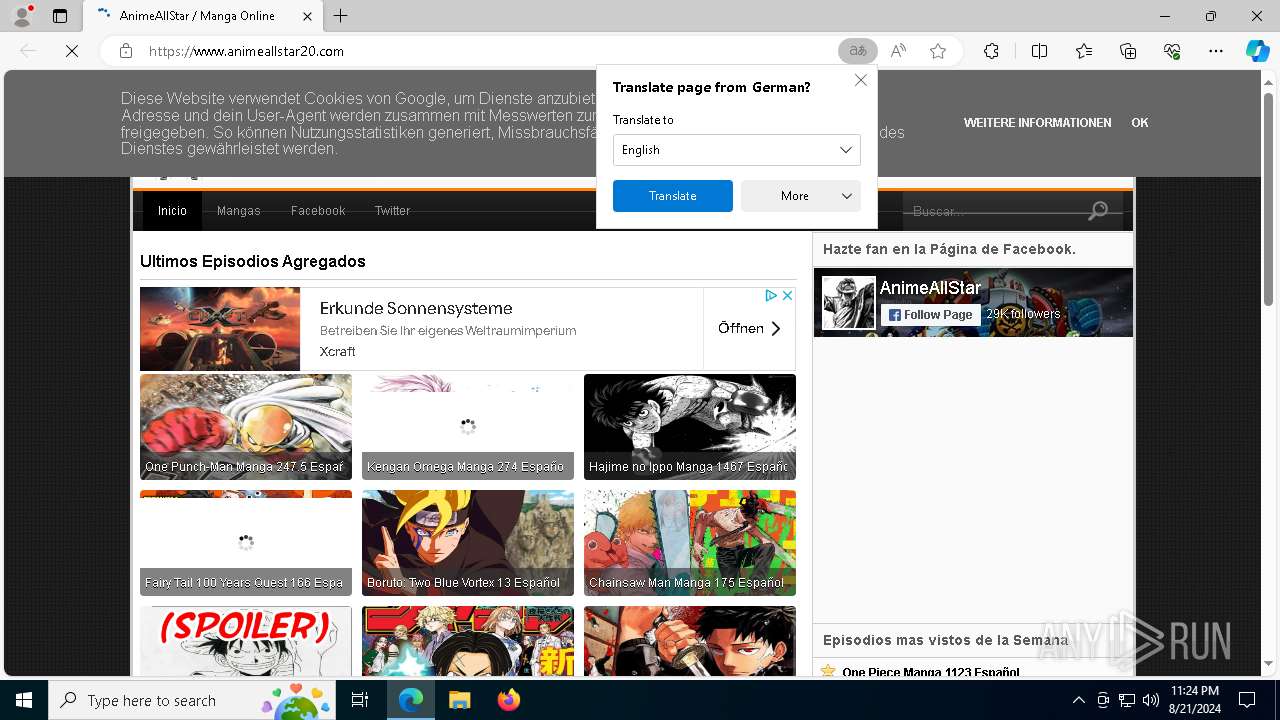Click the Buscar search field
This screenshot has height=720, width=1280.
tap(993, 211)
